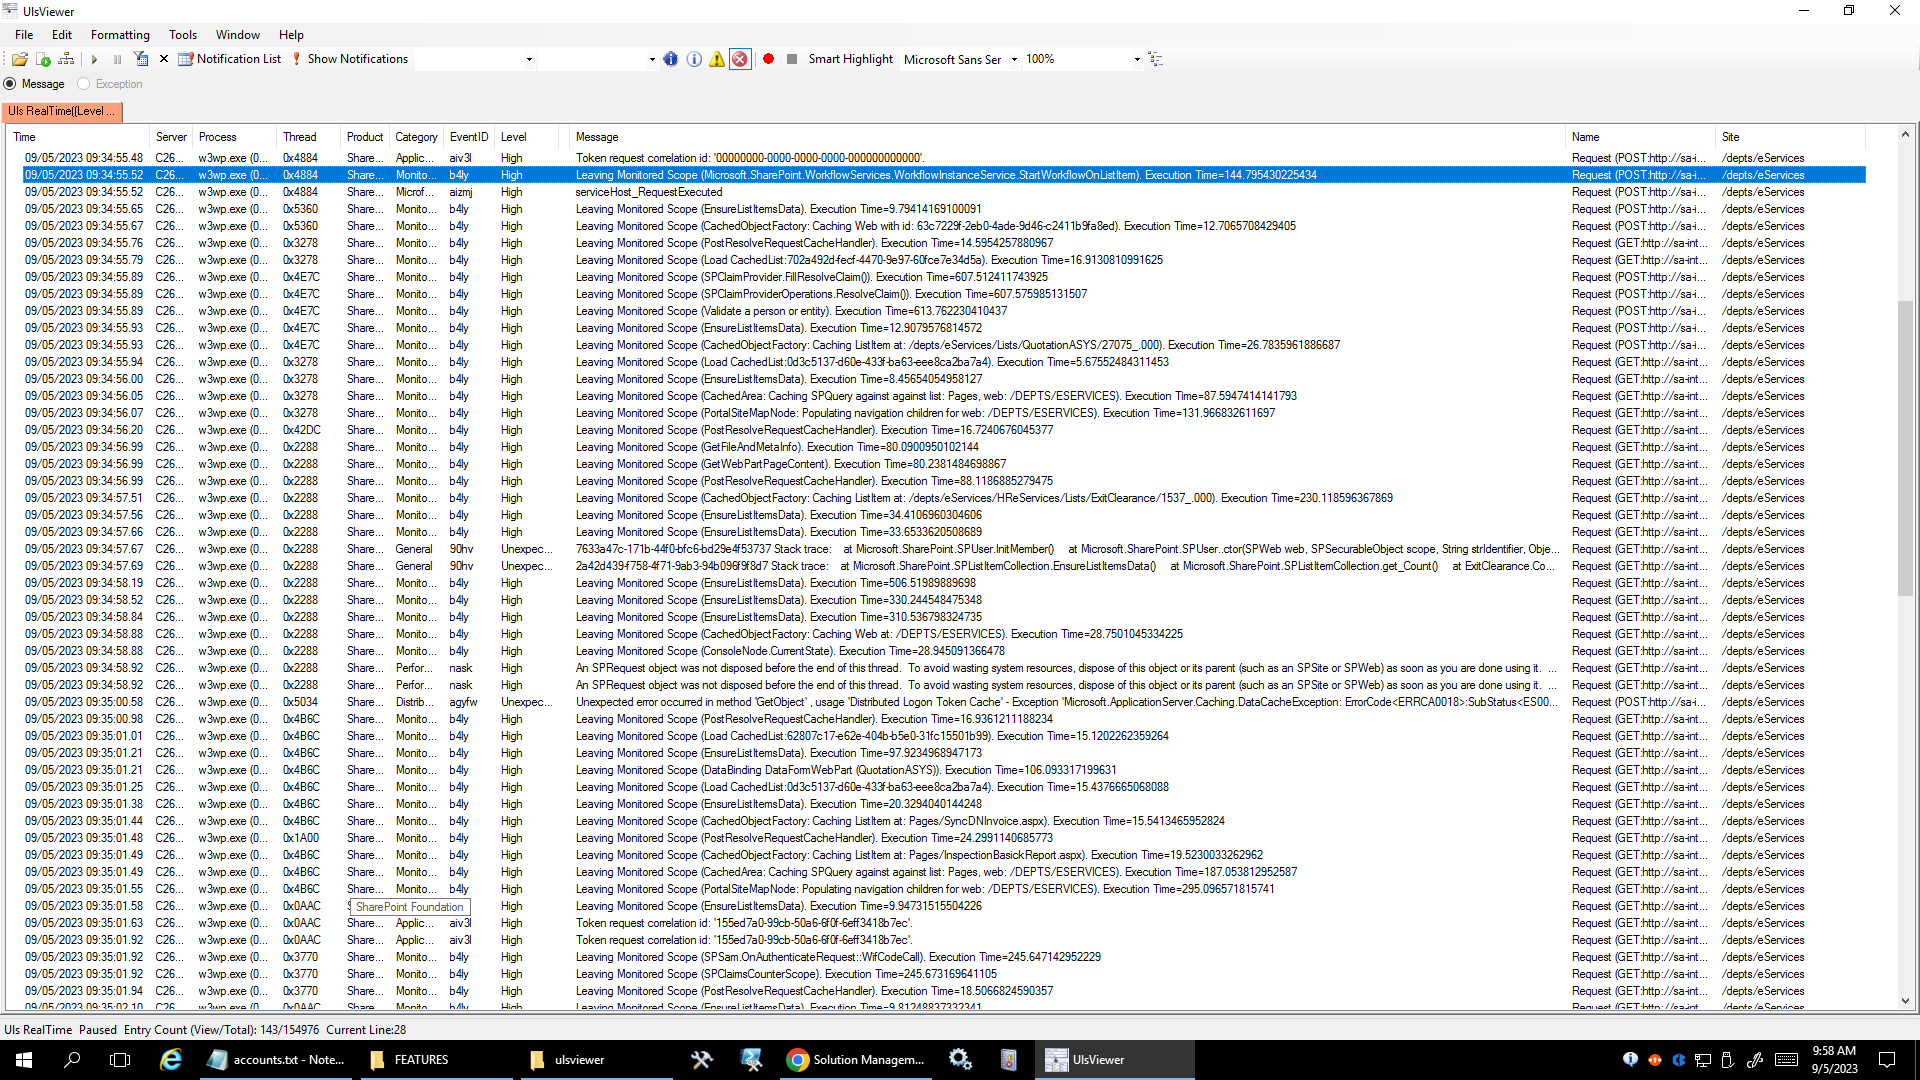1920x1080 pixels.
Task: Open the Notification List
Action: [230, 60]
